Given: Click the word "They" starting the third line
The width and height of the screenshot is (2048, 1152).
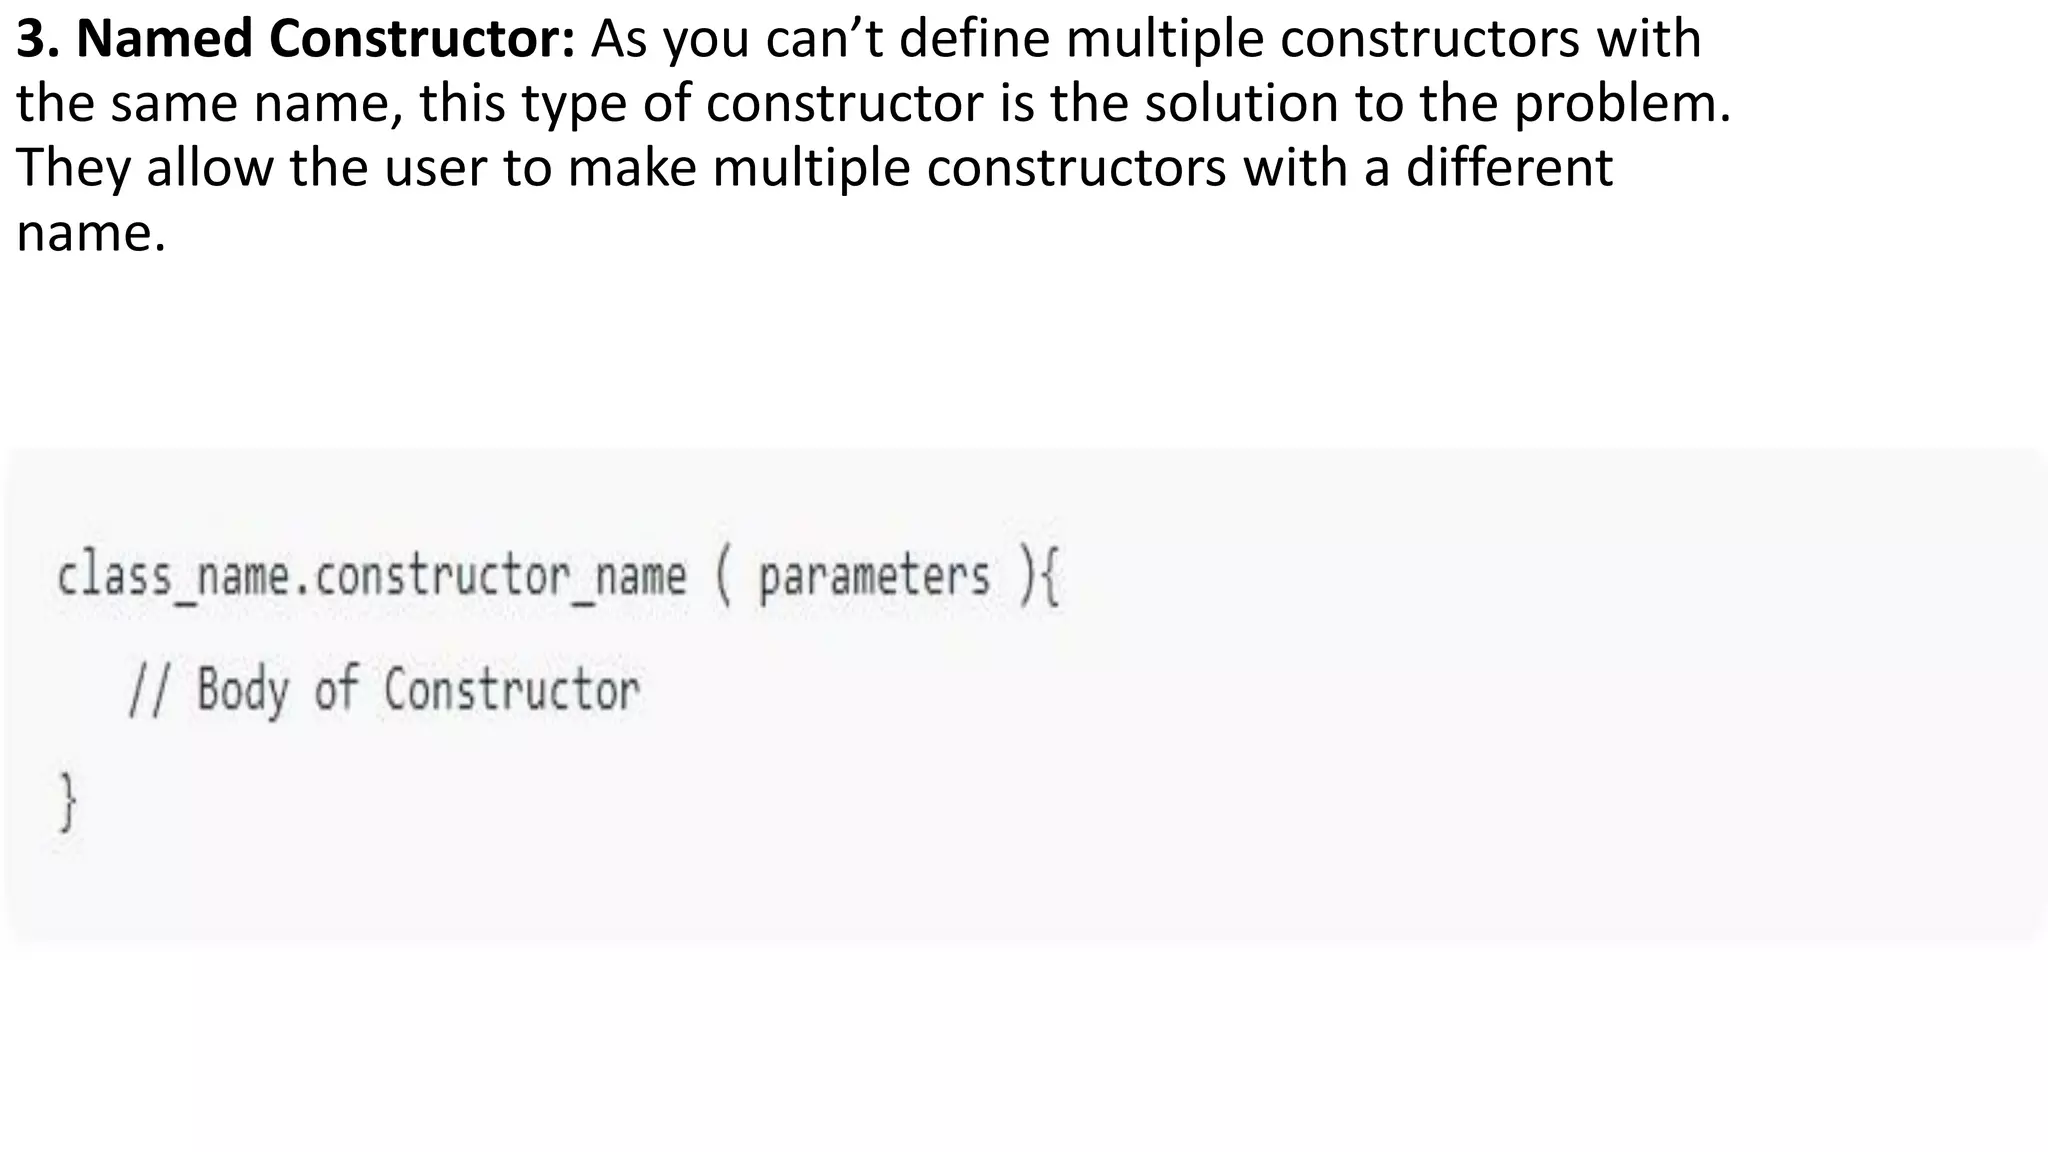Looking at the screenshot, I should pos(73,168).
